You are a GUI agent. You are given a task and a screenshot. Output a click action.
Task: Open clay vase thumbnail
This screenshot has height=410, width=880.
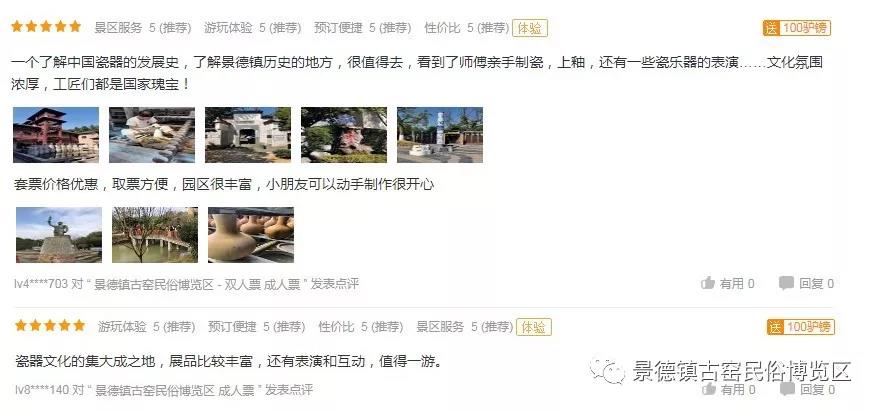click(x=251, y=235)
